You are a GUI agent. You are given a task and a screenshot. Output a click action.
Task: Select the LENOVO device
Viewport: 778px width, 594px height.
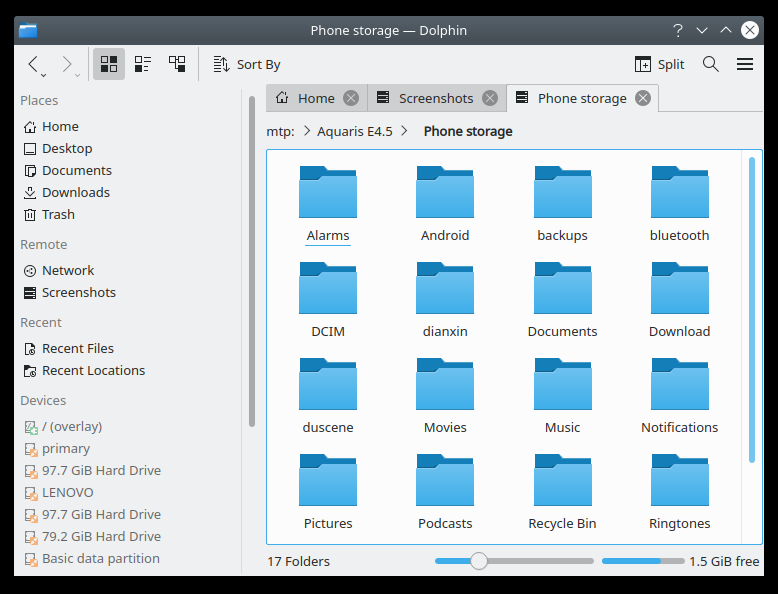point(67,492)
